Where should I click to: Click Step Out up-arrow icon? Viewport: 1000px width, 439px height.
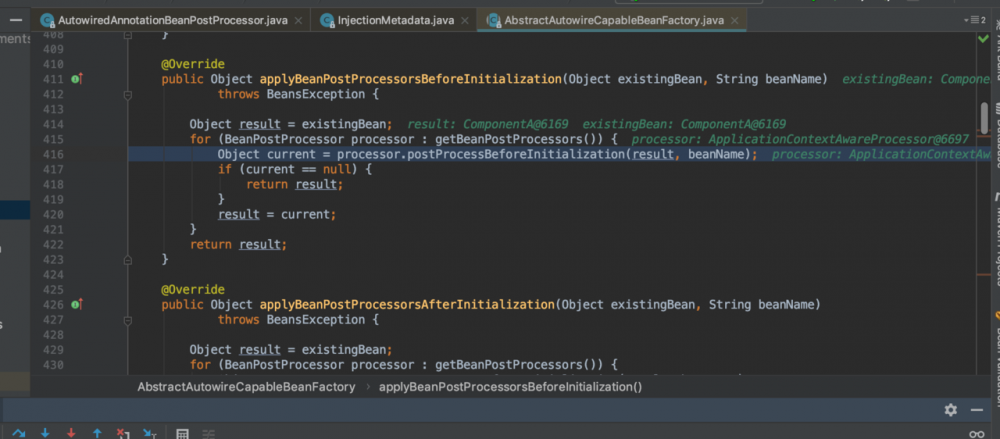(x=97, y=433)
